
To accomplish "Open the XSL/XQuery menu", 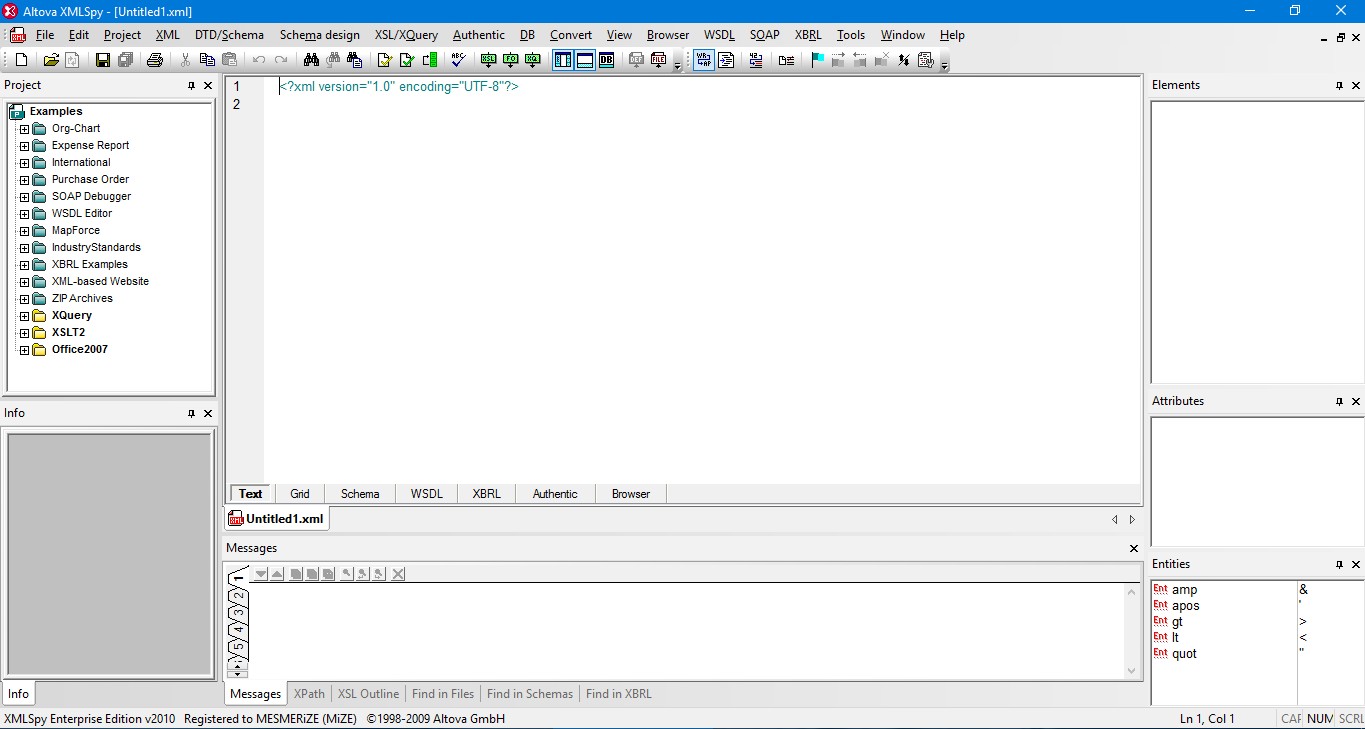I will coord(406,35).
